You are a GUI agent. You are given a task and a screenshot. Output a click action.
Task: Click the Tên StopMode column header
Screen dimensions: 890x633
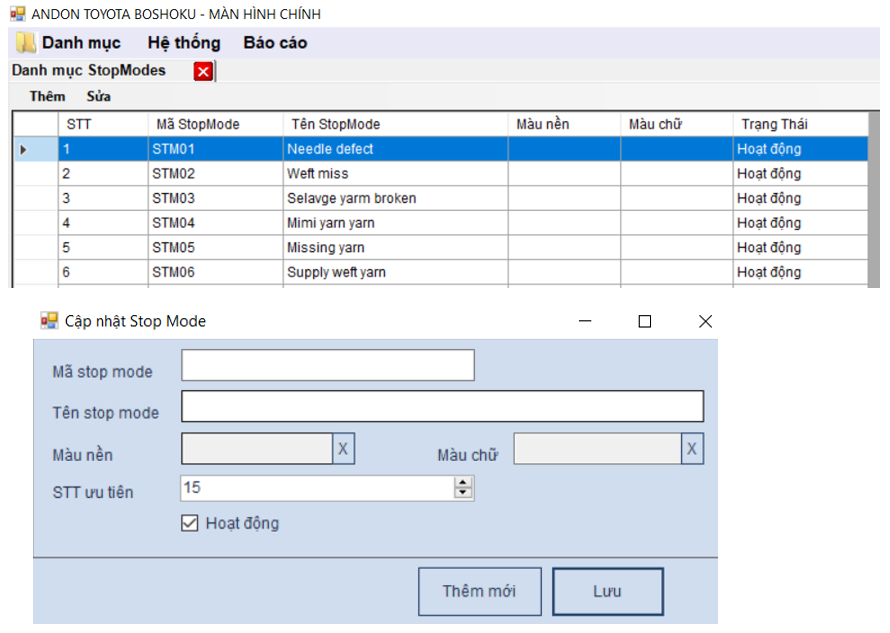coord(336,124)
